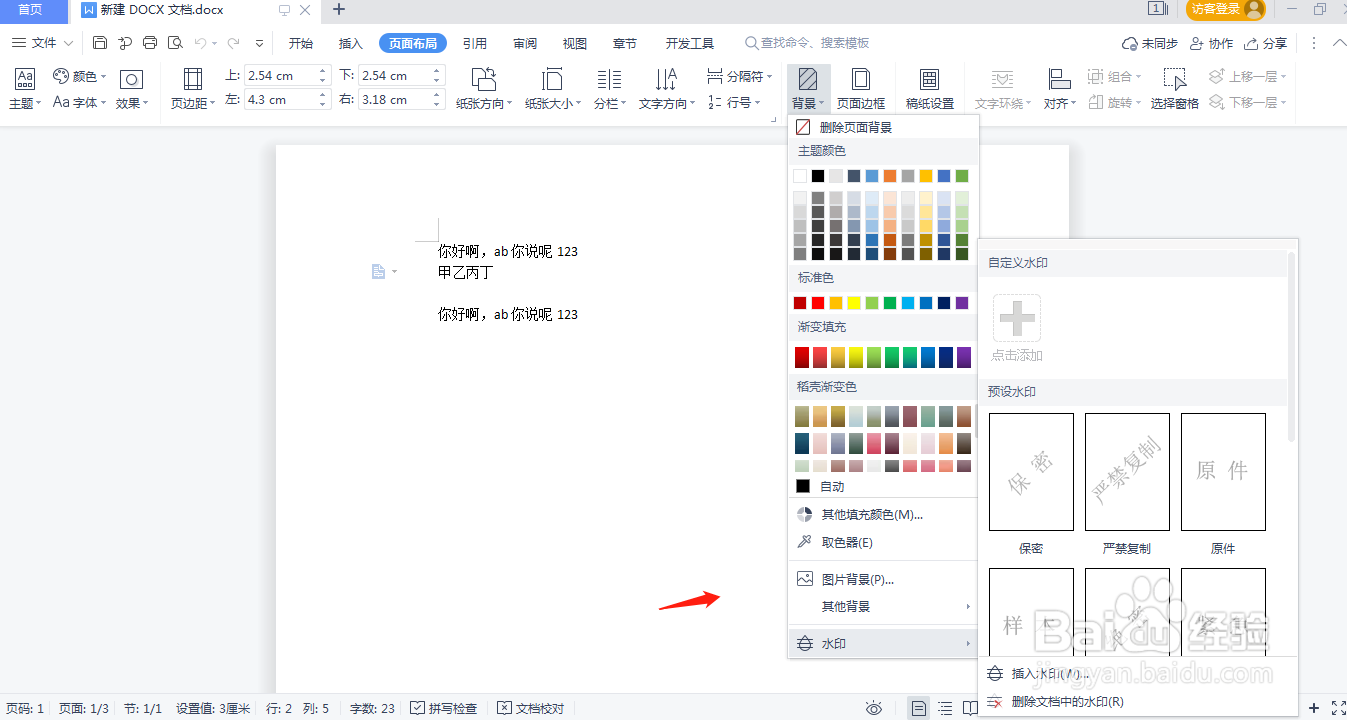Open the 纸张大小 paper size button
The height and width of the screenshot is (720, 1347).
pyautogui.click(x=553, y=88)
